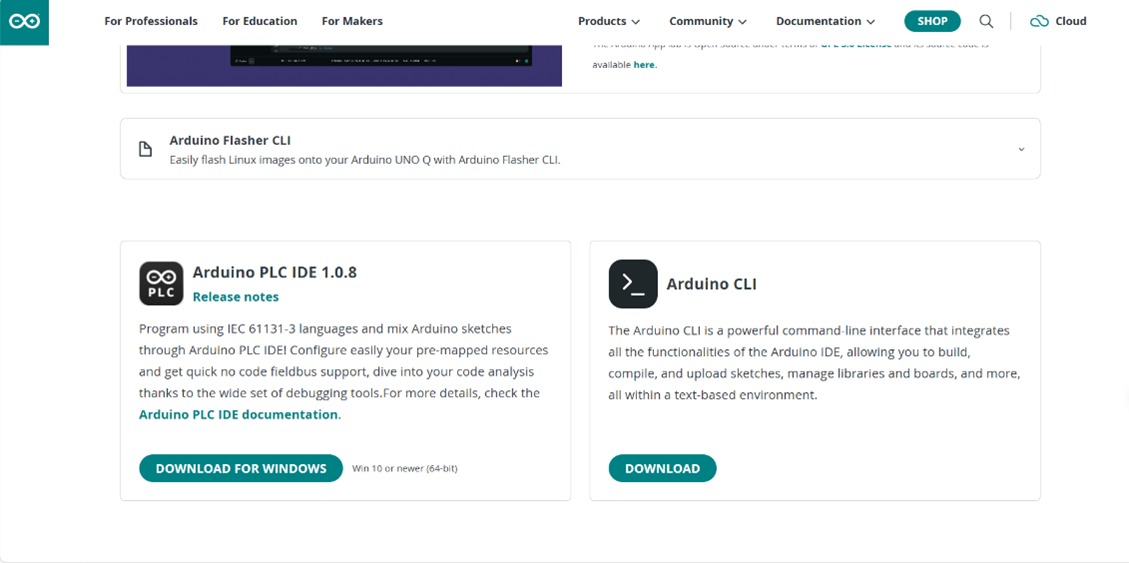Expand the Arduino Flasher CLI section chevron
The image size is (1129, 563).
(x=1021, y=149)
